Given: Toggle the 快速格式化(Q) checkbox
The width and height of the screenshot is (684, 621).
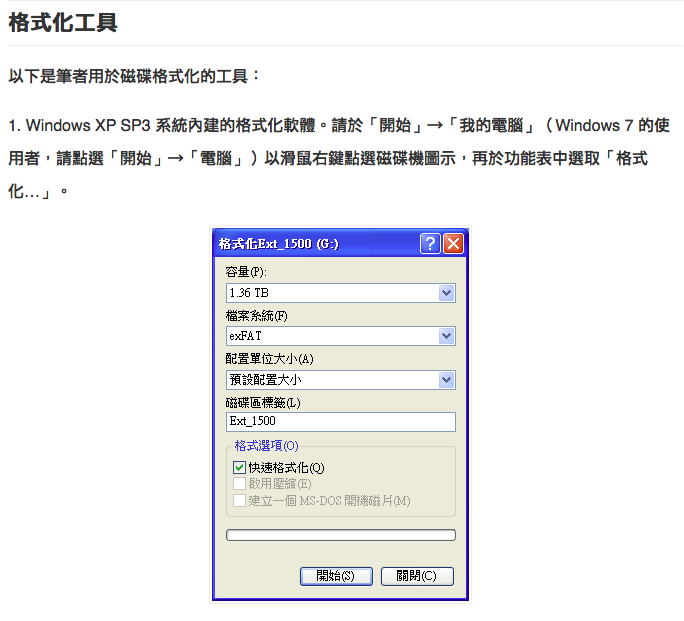Looking at the screenshot, I should [x=239, y=467].
